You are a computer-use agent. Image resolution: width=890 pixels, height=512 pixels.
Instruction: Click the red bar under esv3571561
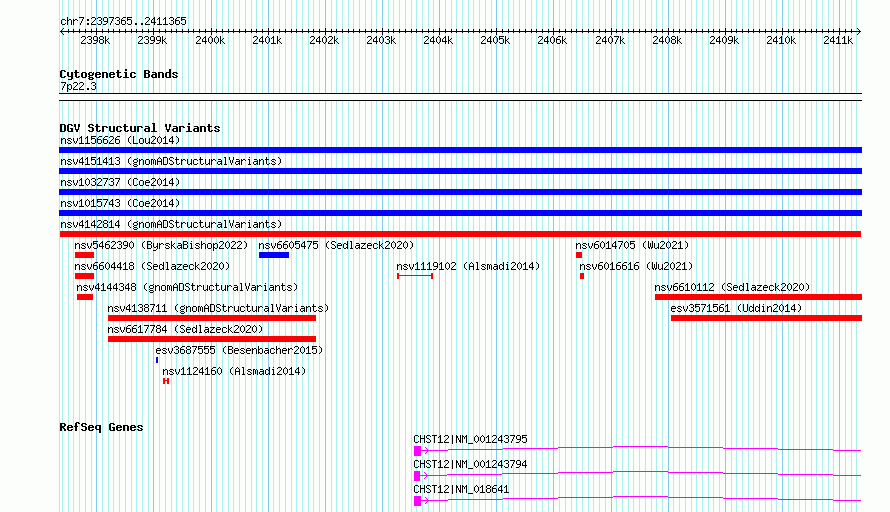766,318
